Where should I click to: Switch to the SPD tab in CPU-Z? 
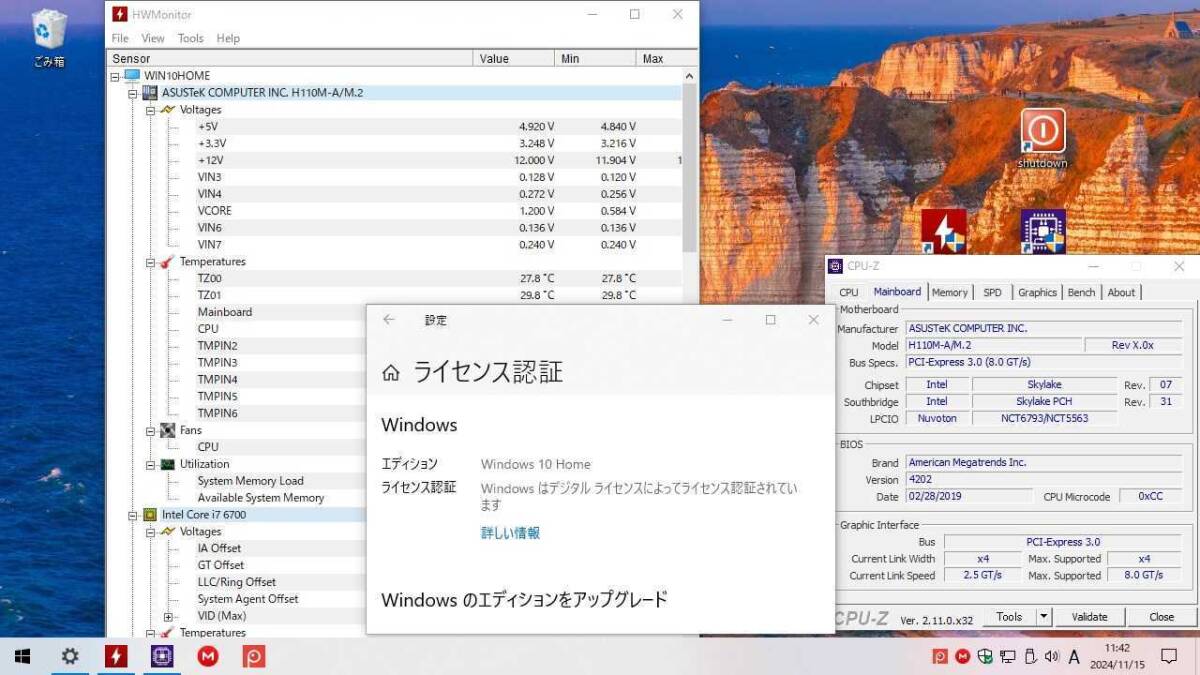992,293
